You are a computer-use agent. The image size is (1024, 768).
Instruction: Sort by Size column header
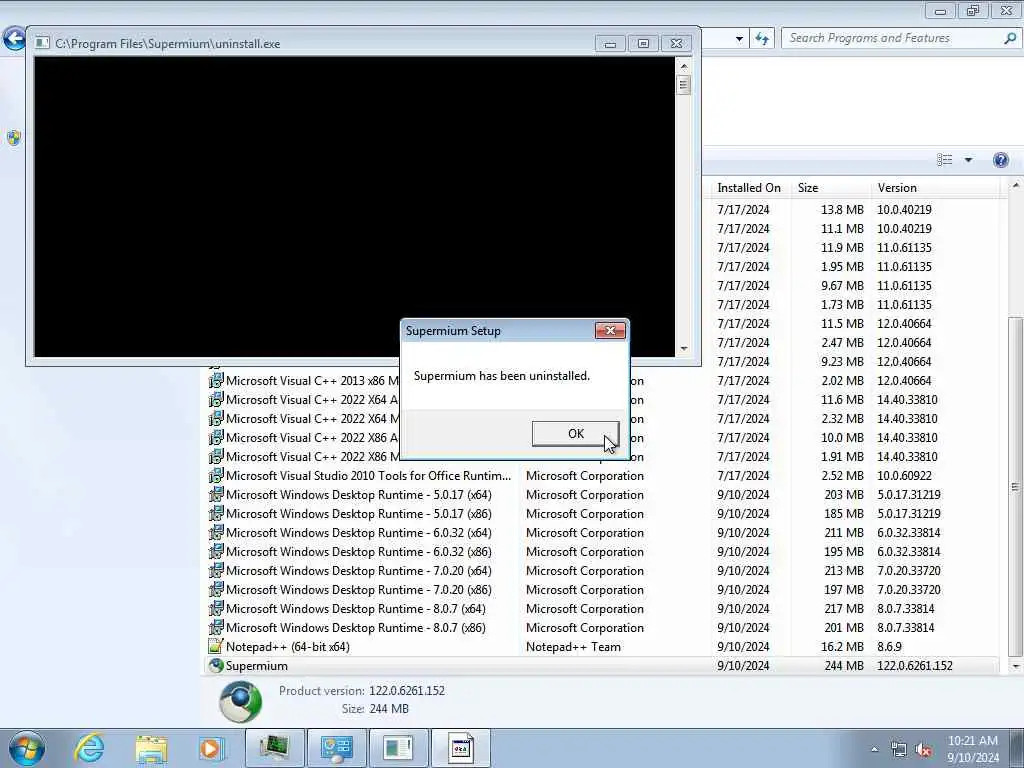(x=830, y=188)
